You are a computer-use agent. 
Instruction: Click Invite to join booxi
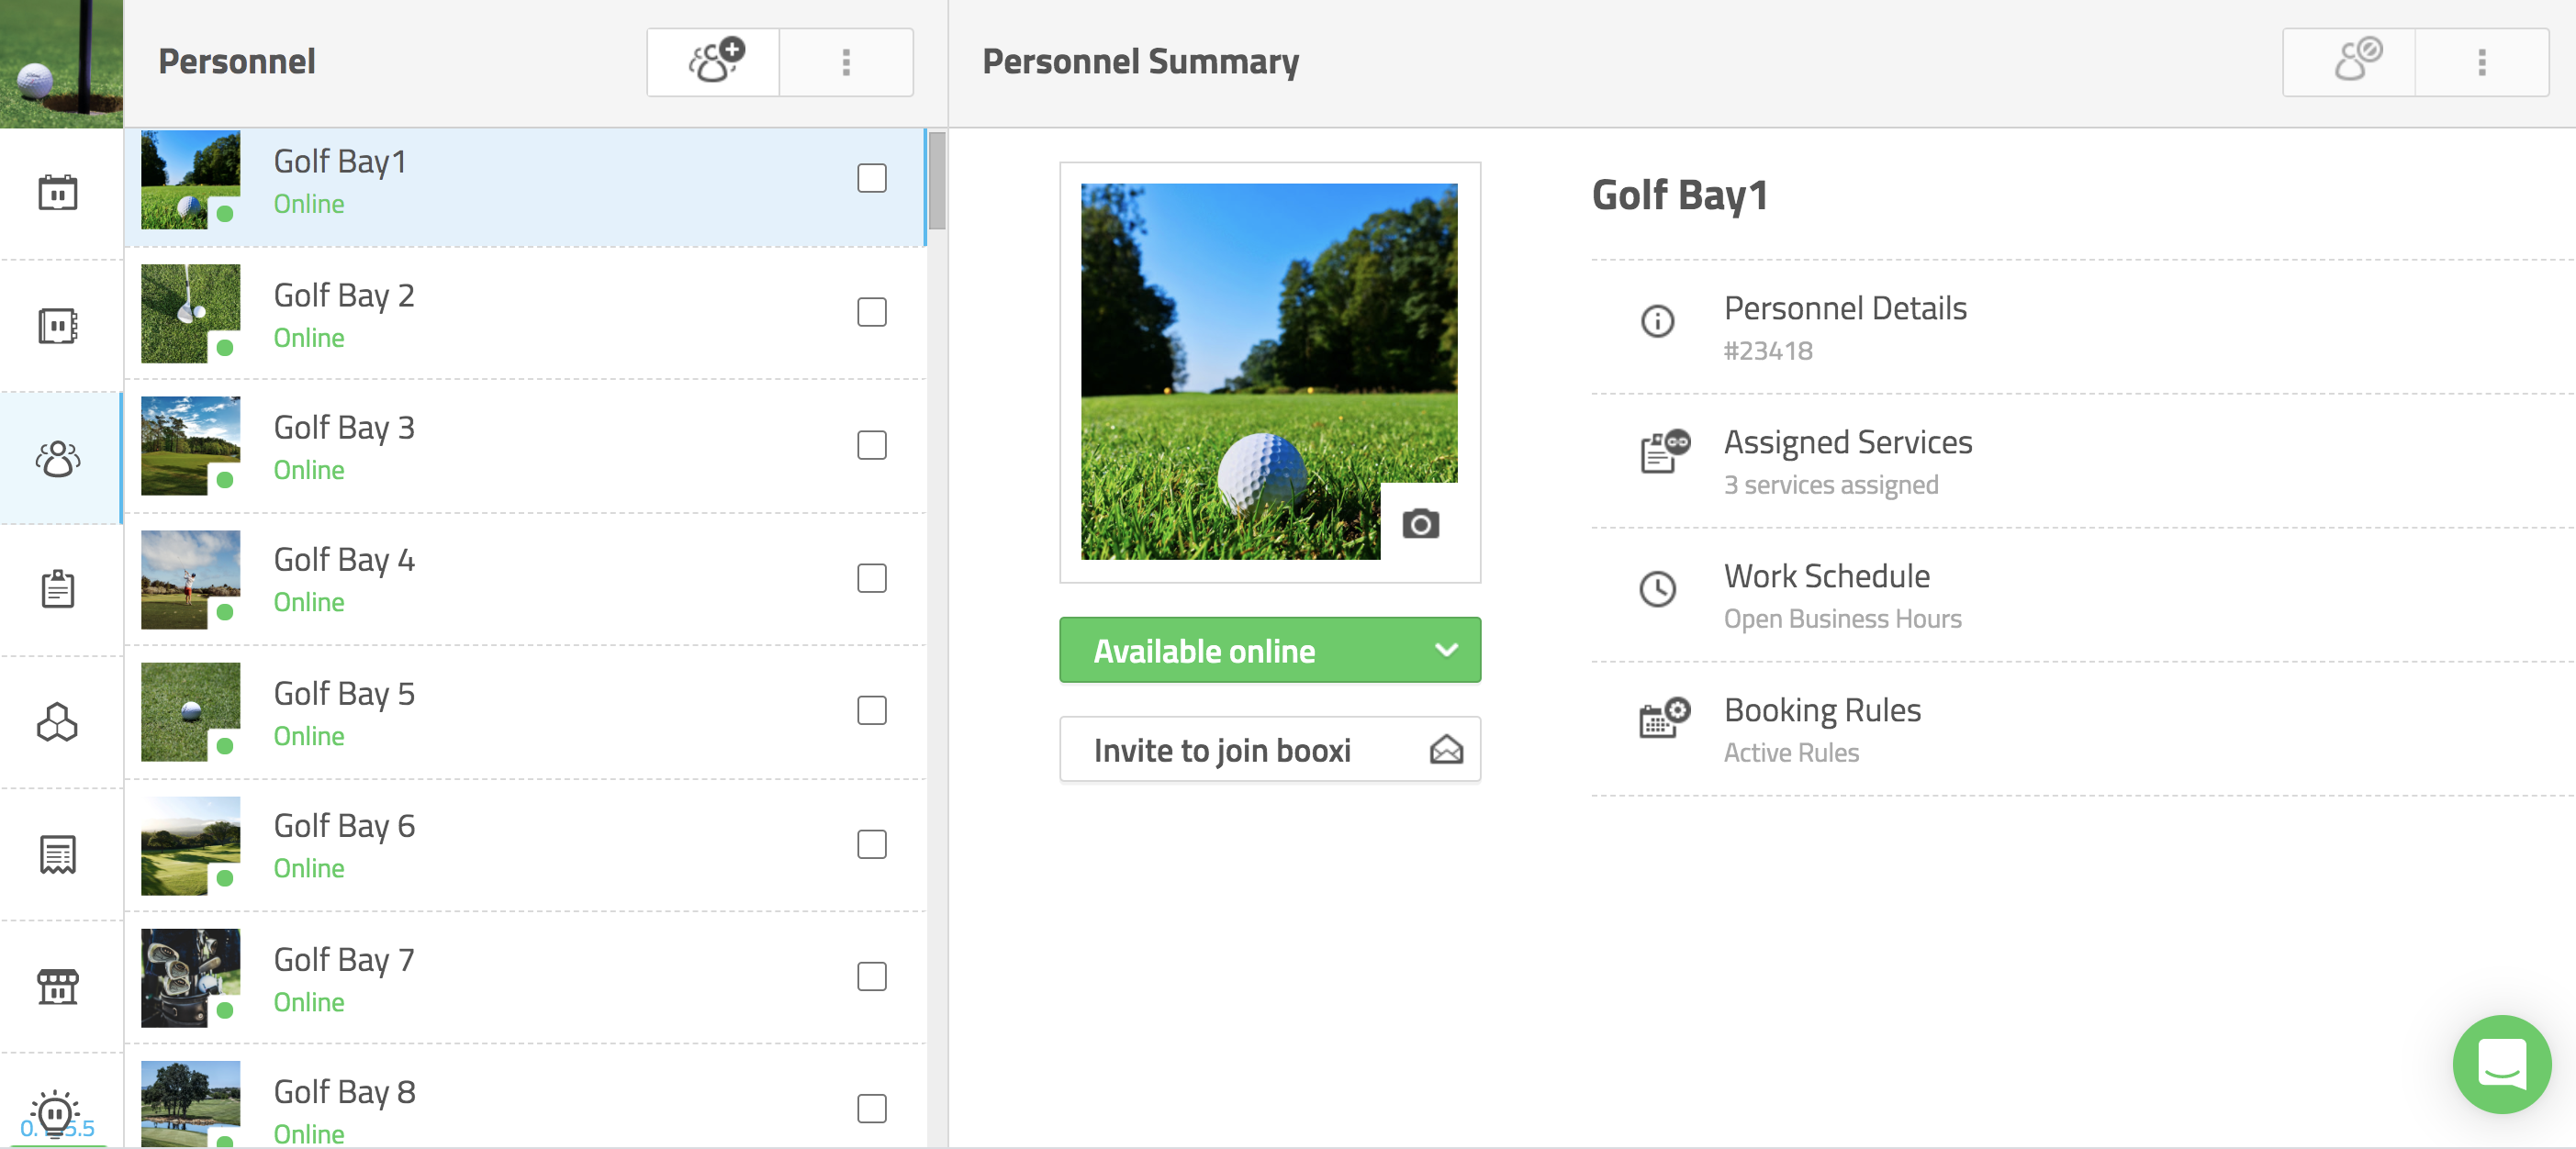(1268, 749)
